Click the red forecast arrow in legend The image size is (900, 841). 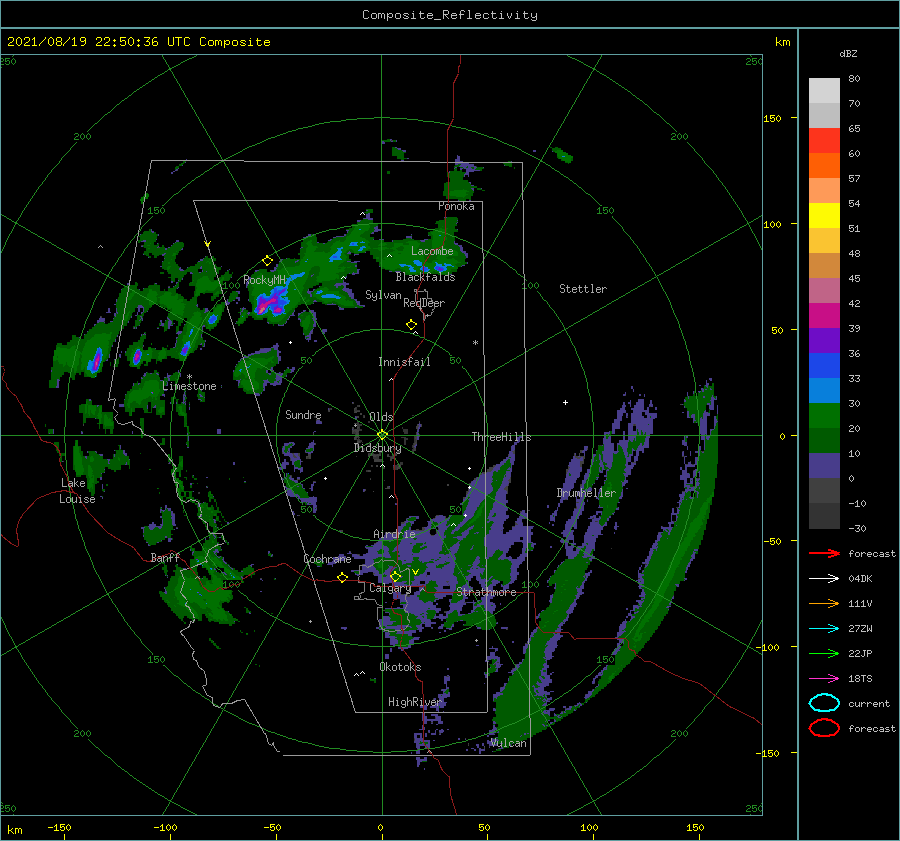[x=824, y=553]
